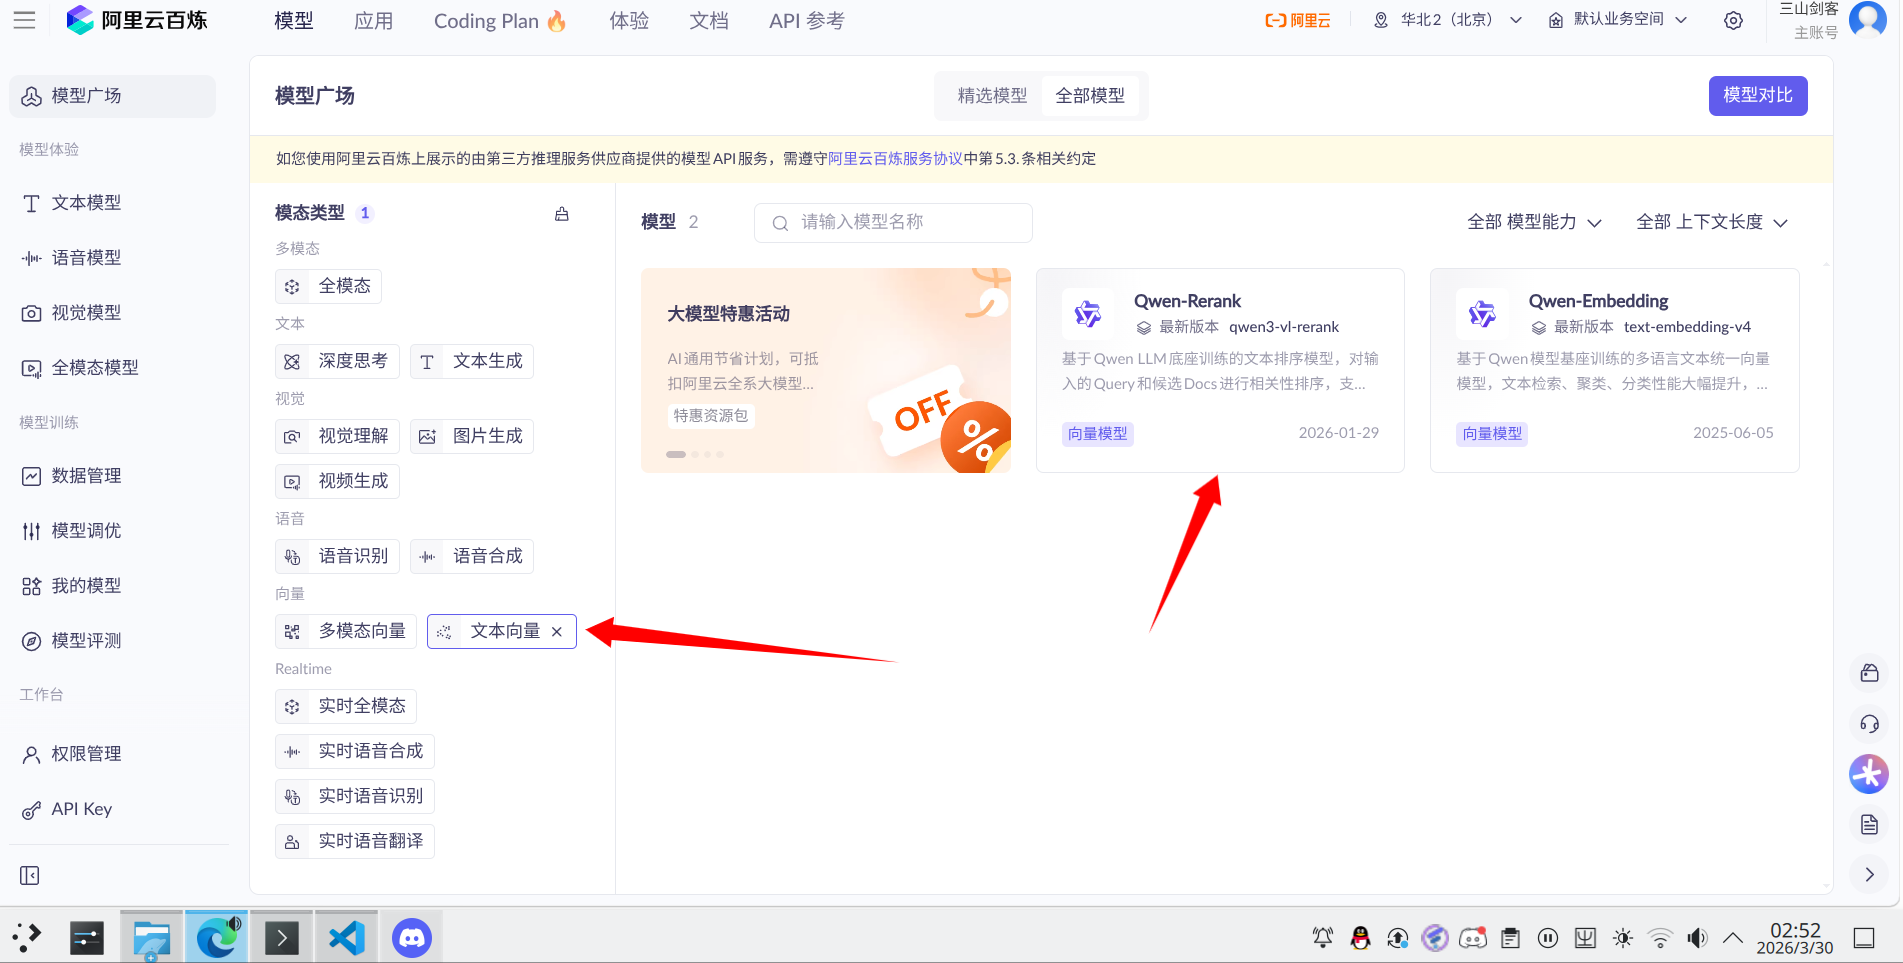The width and height of the screenshot is (1903, 963).
Task: Collapse the left sidebar with bottom icon
Action: point(30,875)
